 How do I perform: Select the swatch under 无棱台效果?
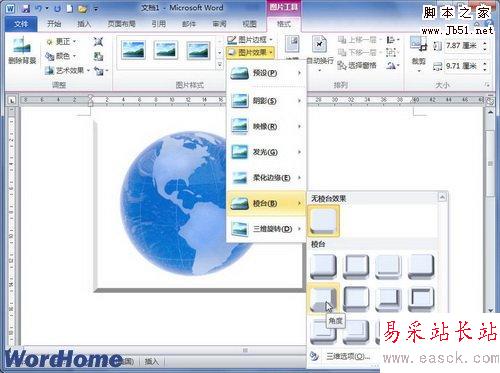323,221
